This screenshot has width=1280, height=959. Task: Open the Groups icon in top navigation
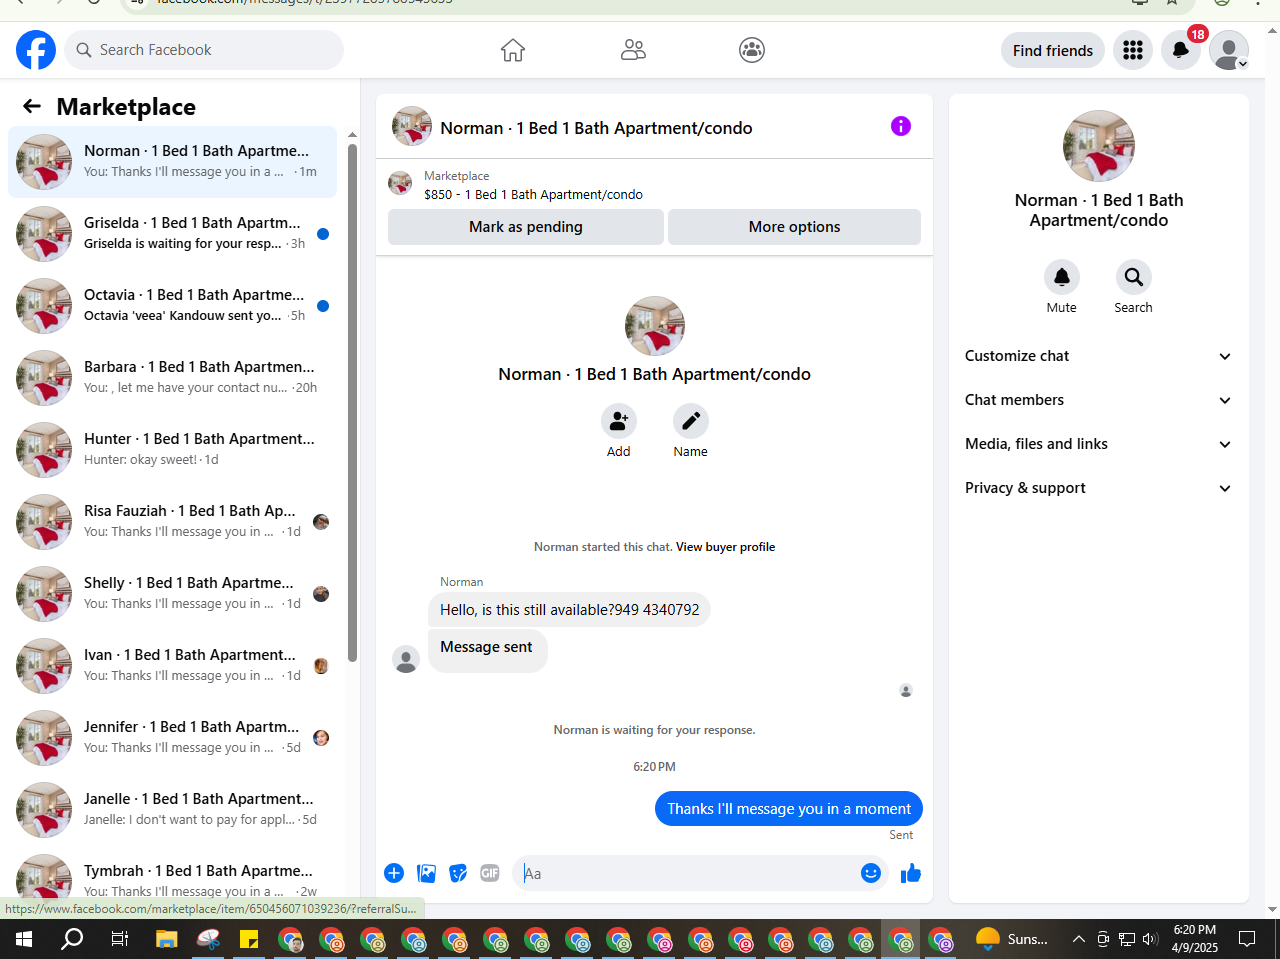point(752,50)
